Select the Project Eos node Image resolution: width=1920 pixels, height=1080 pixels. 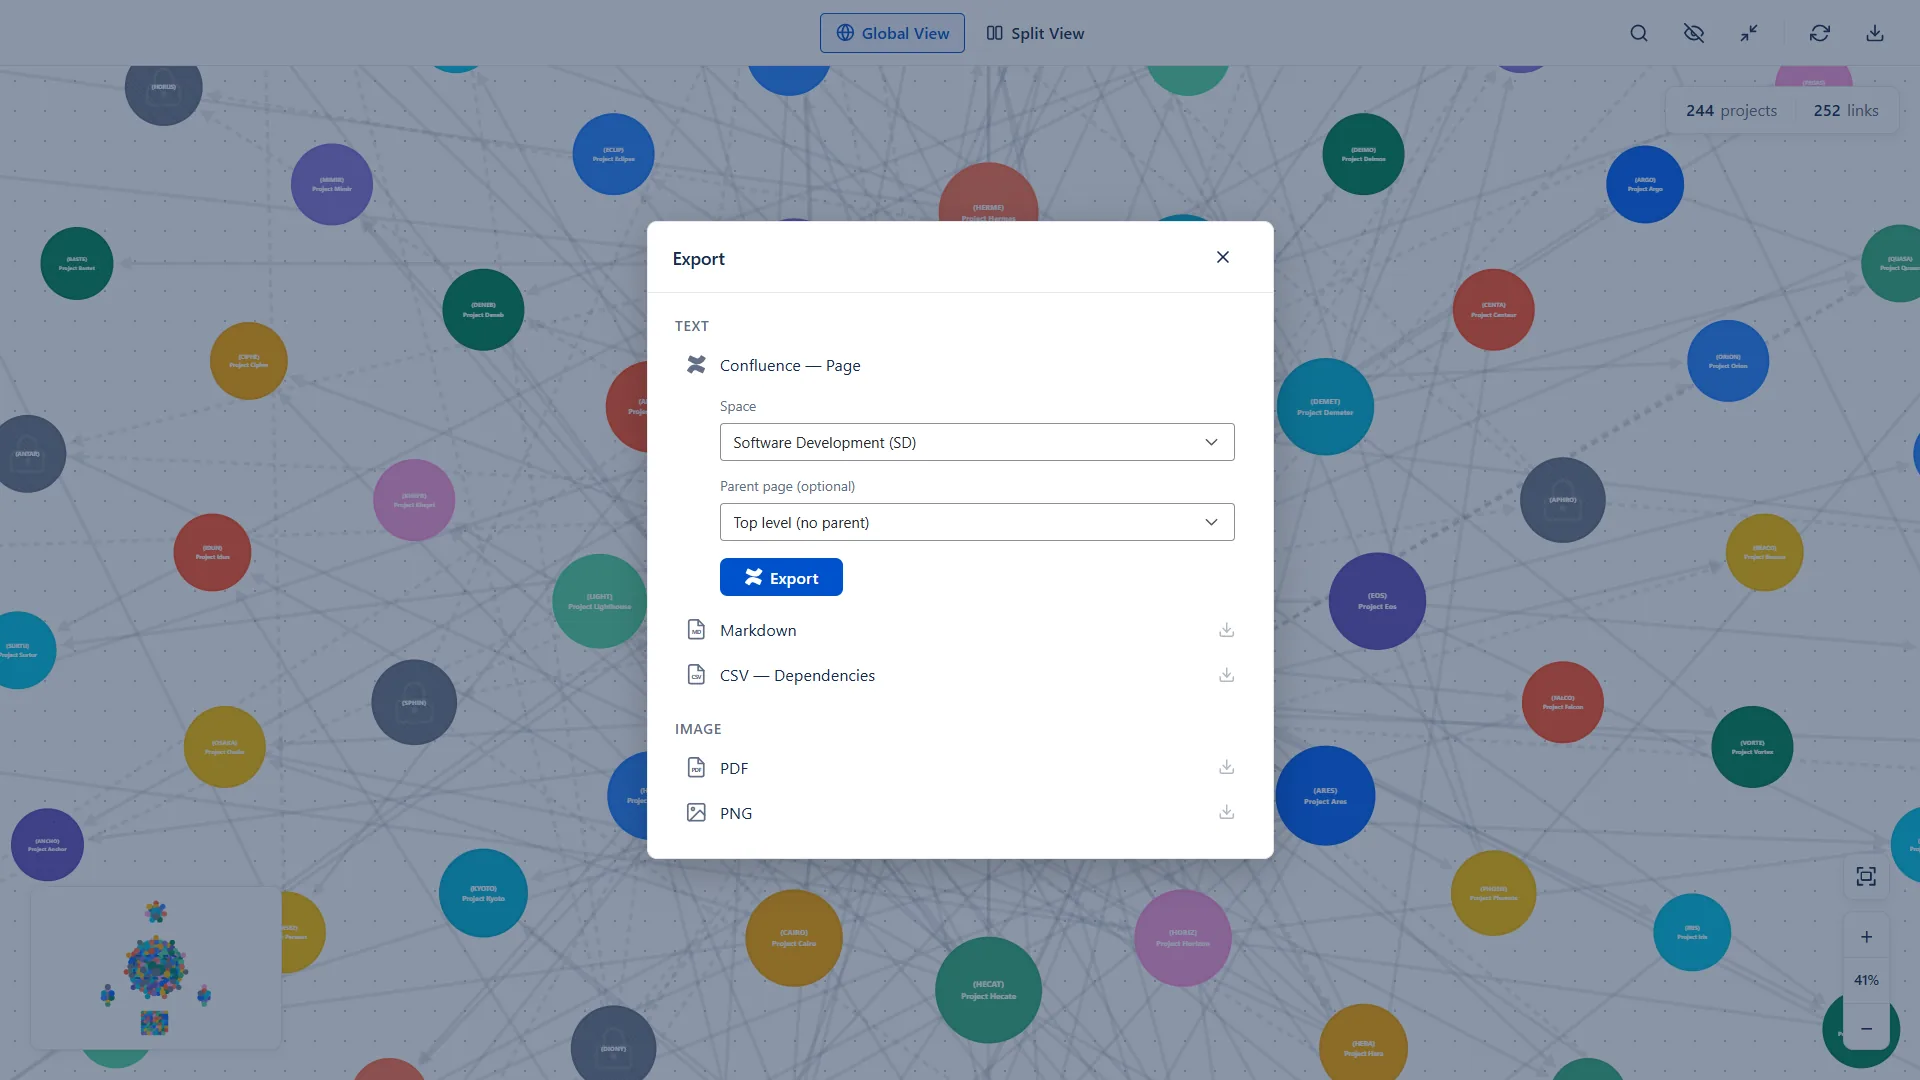point(1377,601)
